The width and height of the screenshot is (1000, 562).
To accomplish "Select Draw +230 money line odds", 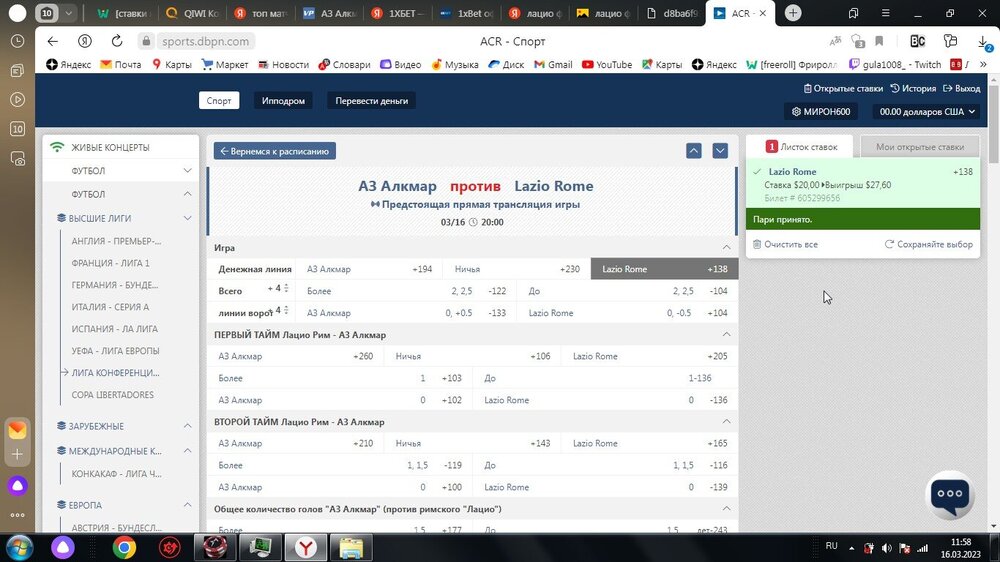I will tap(516, 269).
